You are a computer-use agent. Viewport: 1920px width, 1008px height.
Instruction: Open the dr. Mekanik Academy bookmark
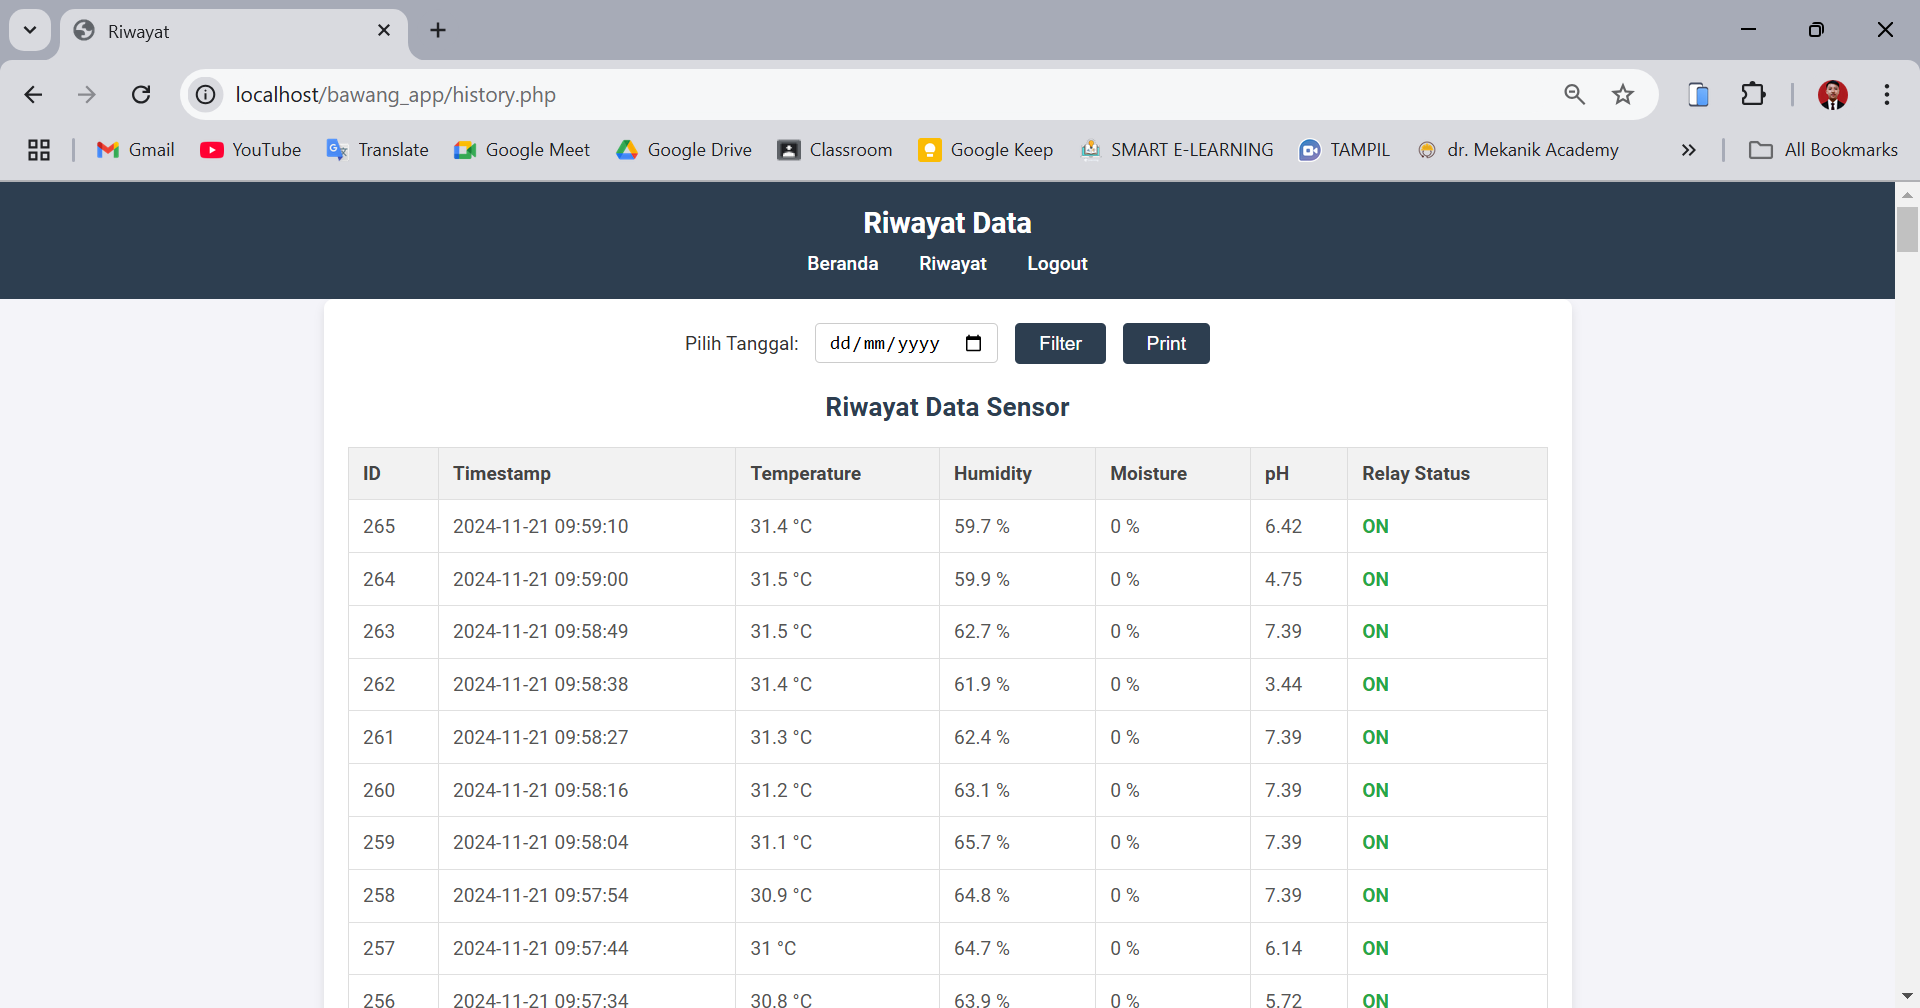click(1518, 150)
